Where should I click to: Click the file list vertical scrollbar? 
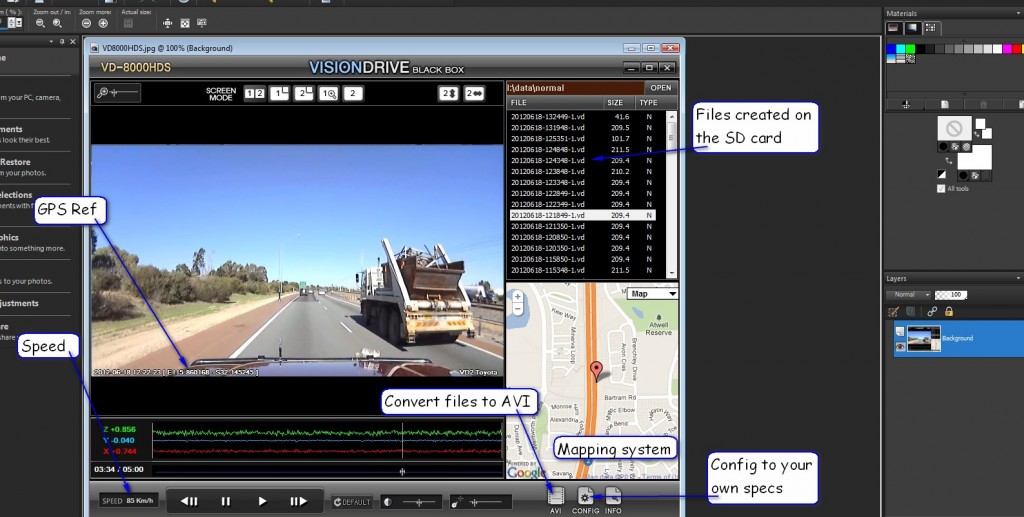tap(671, 194)
